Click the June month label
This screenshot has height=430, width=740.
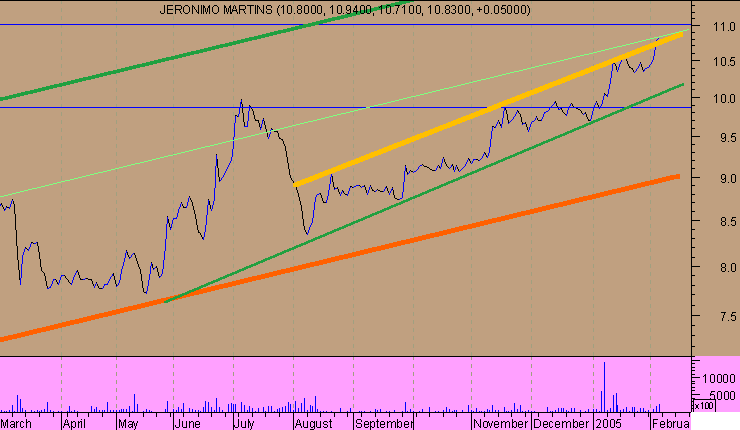click(188, 423)
